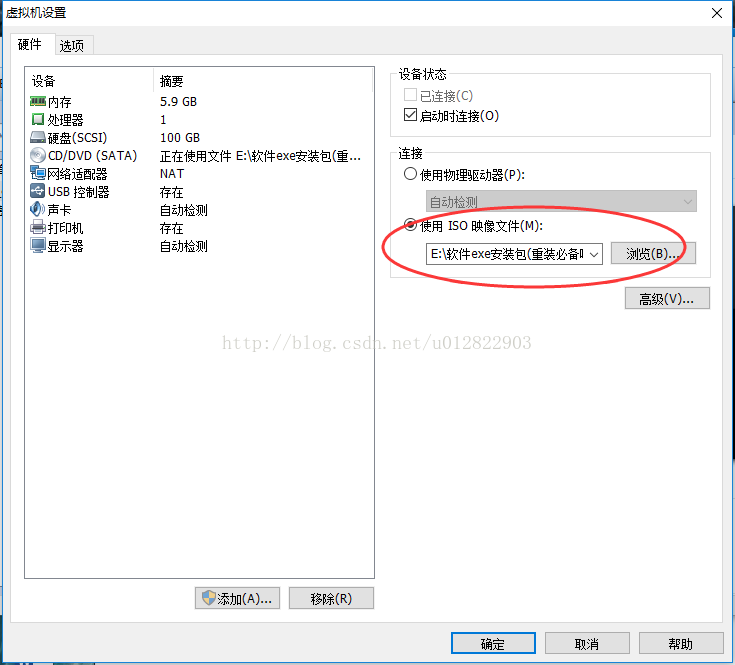The image size is (735, 665).
Task: Select the USB controller icon
Action: [x=38, y=191]
